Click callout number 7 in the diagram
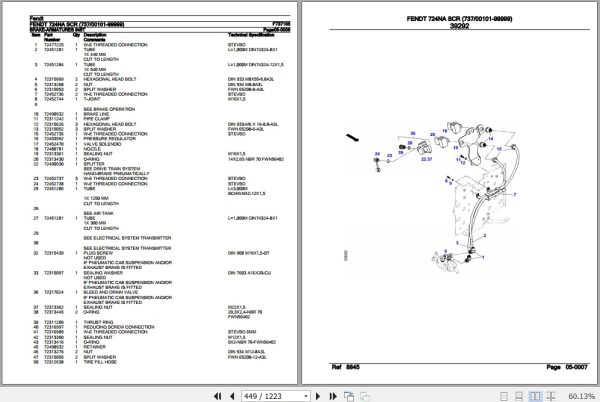 tap(515, 195)
